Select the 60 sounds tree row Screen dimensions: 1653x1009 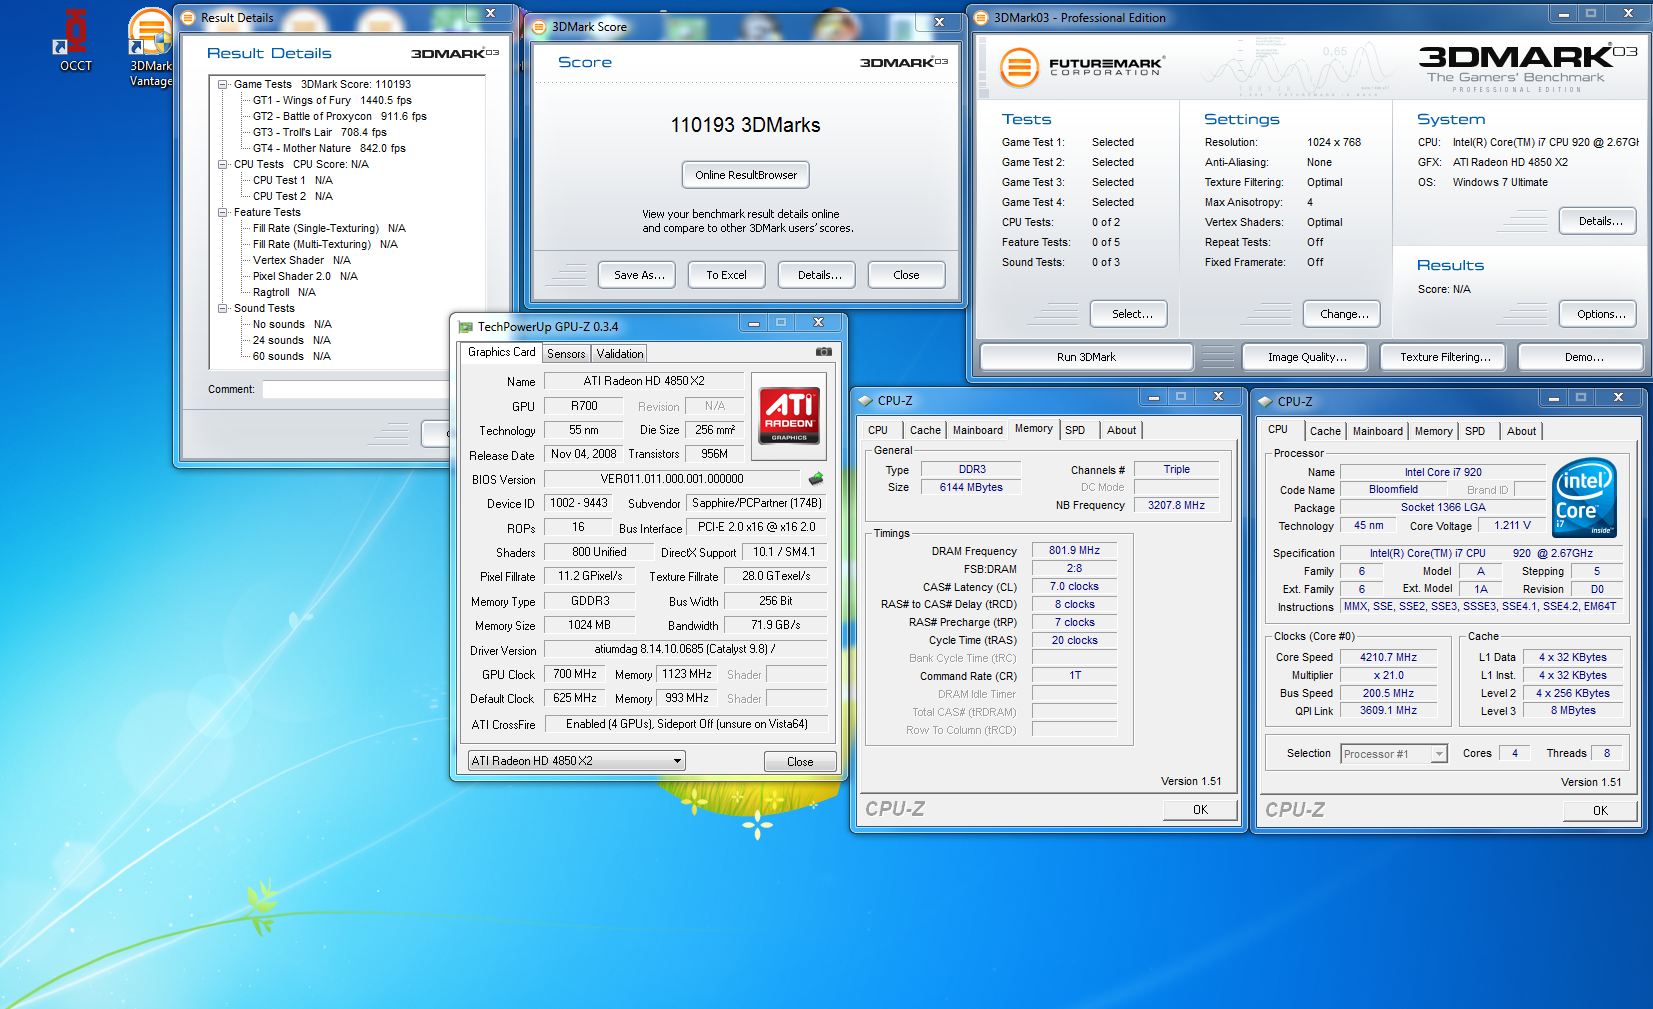coord(291,356)
